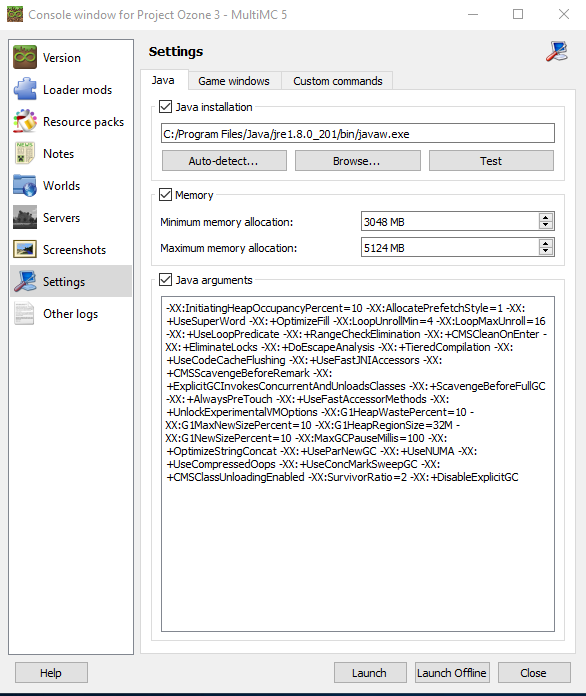This screenshot has width=586, height=696.
Task: Toggle the Java installation checkbox
Action: [166, 107]
